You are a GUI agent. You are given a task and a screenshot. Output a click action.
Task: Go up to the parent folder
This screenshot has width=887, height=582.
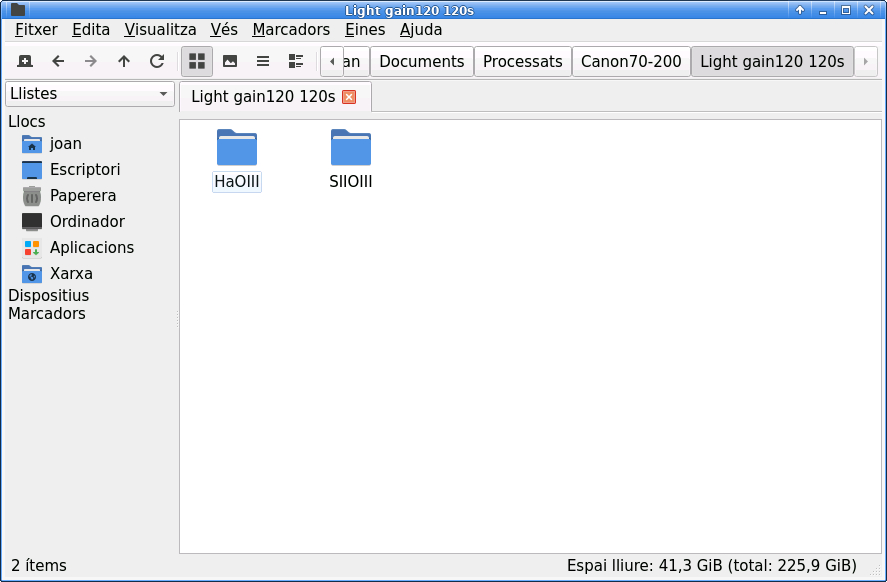click(x=124, y=61)
